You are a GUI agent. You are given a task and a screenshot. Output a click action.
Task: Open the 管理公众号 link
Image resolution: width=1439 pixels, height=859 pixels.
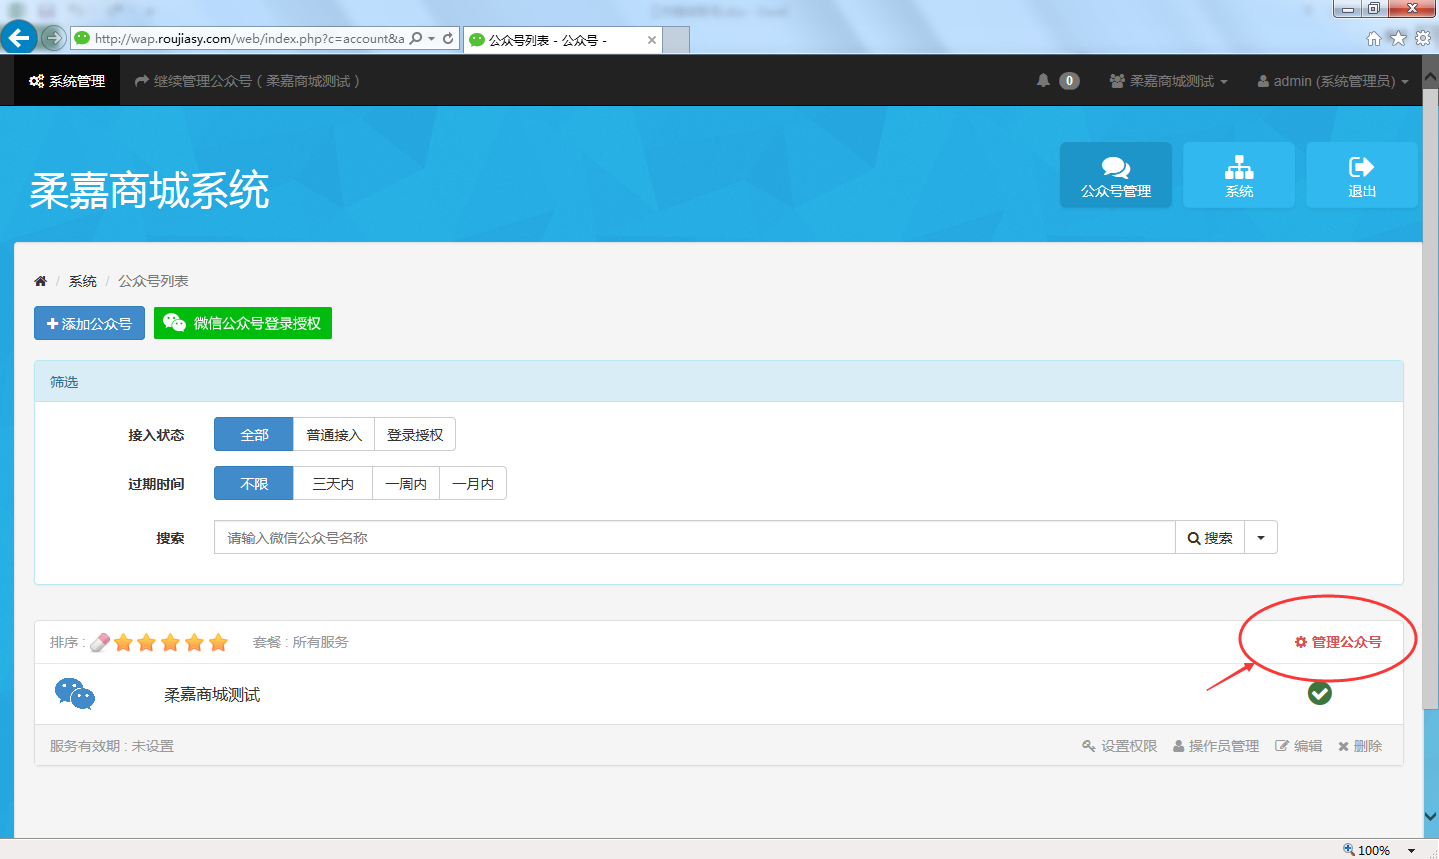tap(1338, 642)
